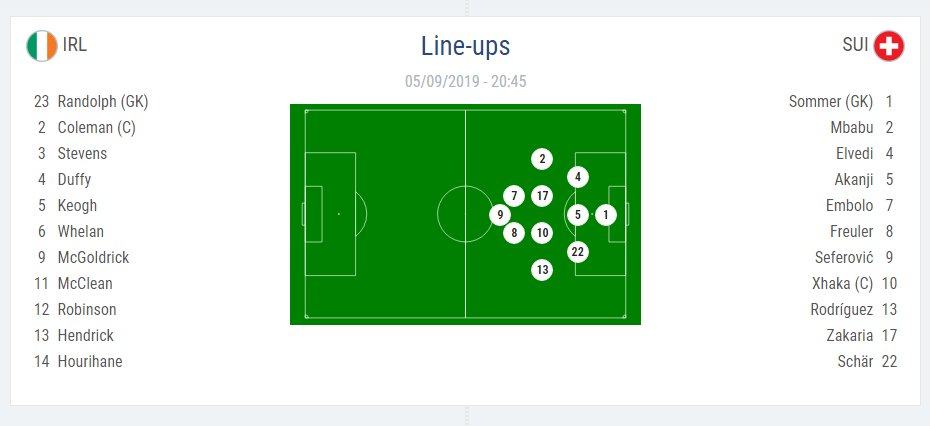Open Randolph (GK) in Ireland lineup

click(x=103, y=102)
